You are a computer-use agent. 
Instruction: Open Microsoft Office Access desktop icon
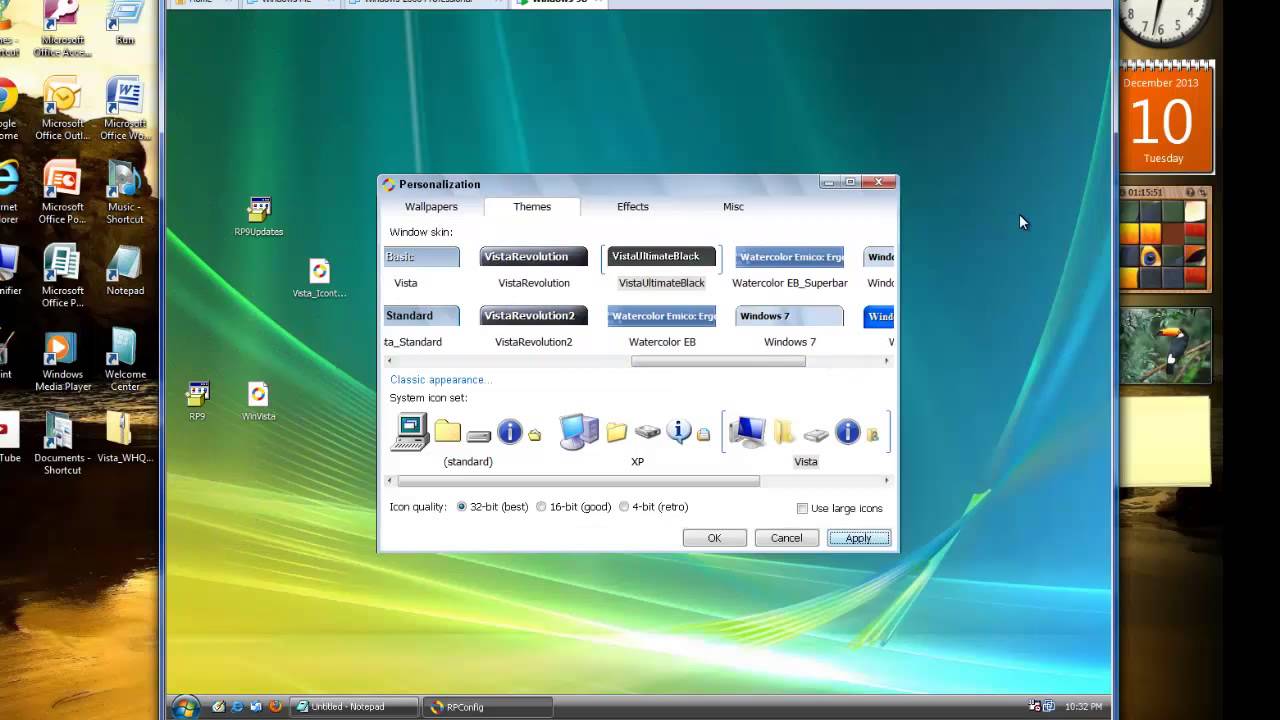pos(62,30)
